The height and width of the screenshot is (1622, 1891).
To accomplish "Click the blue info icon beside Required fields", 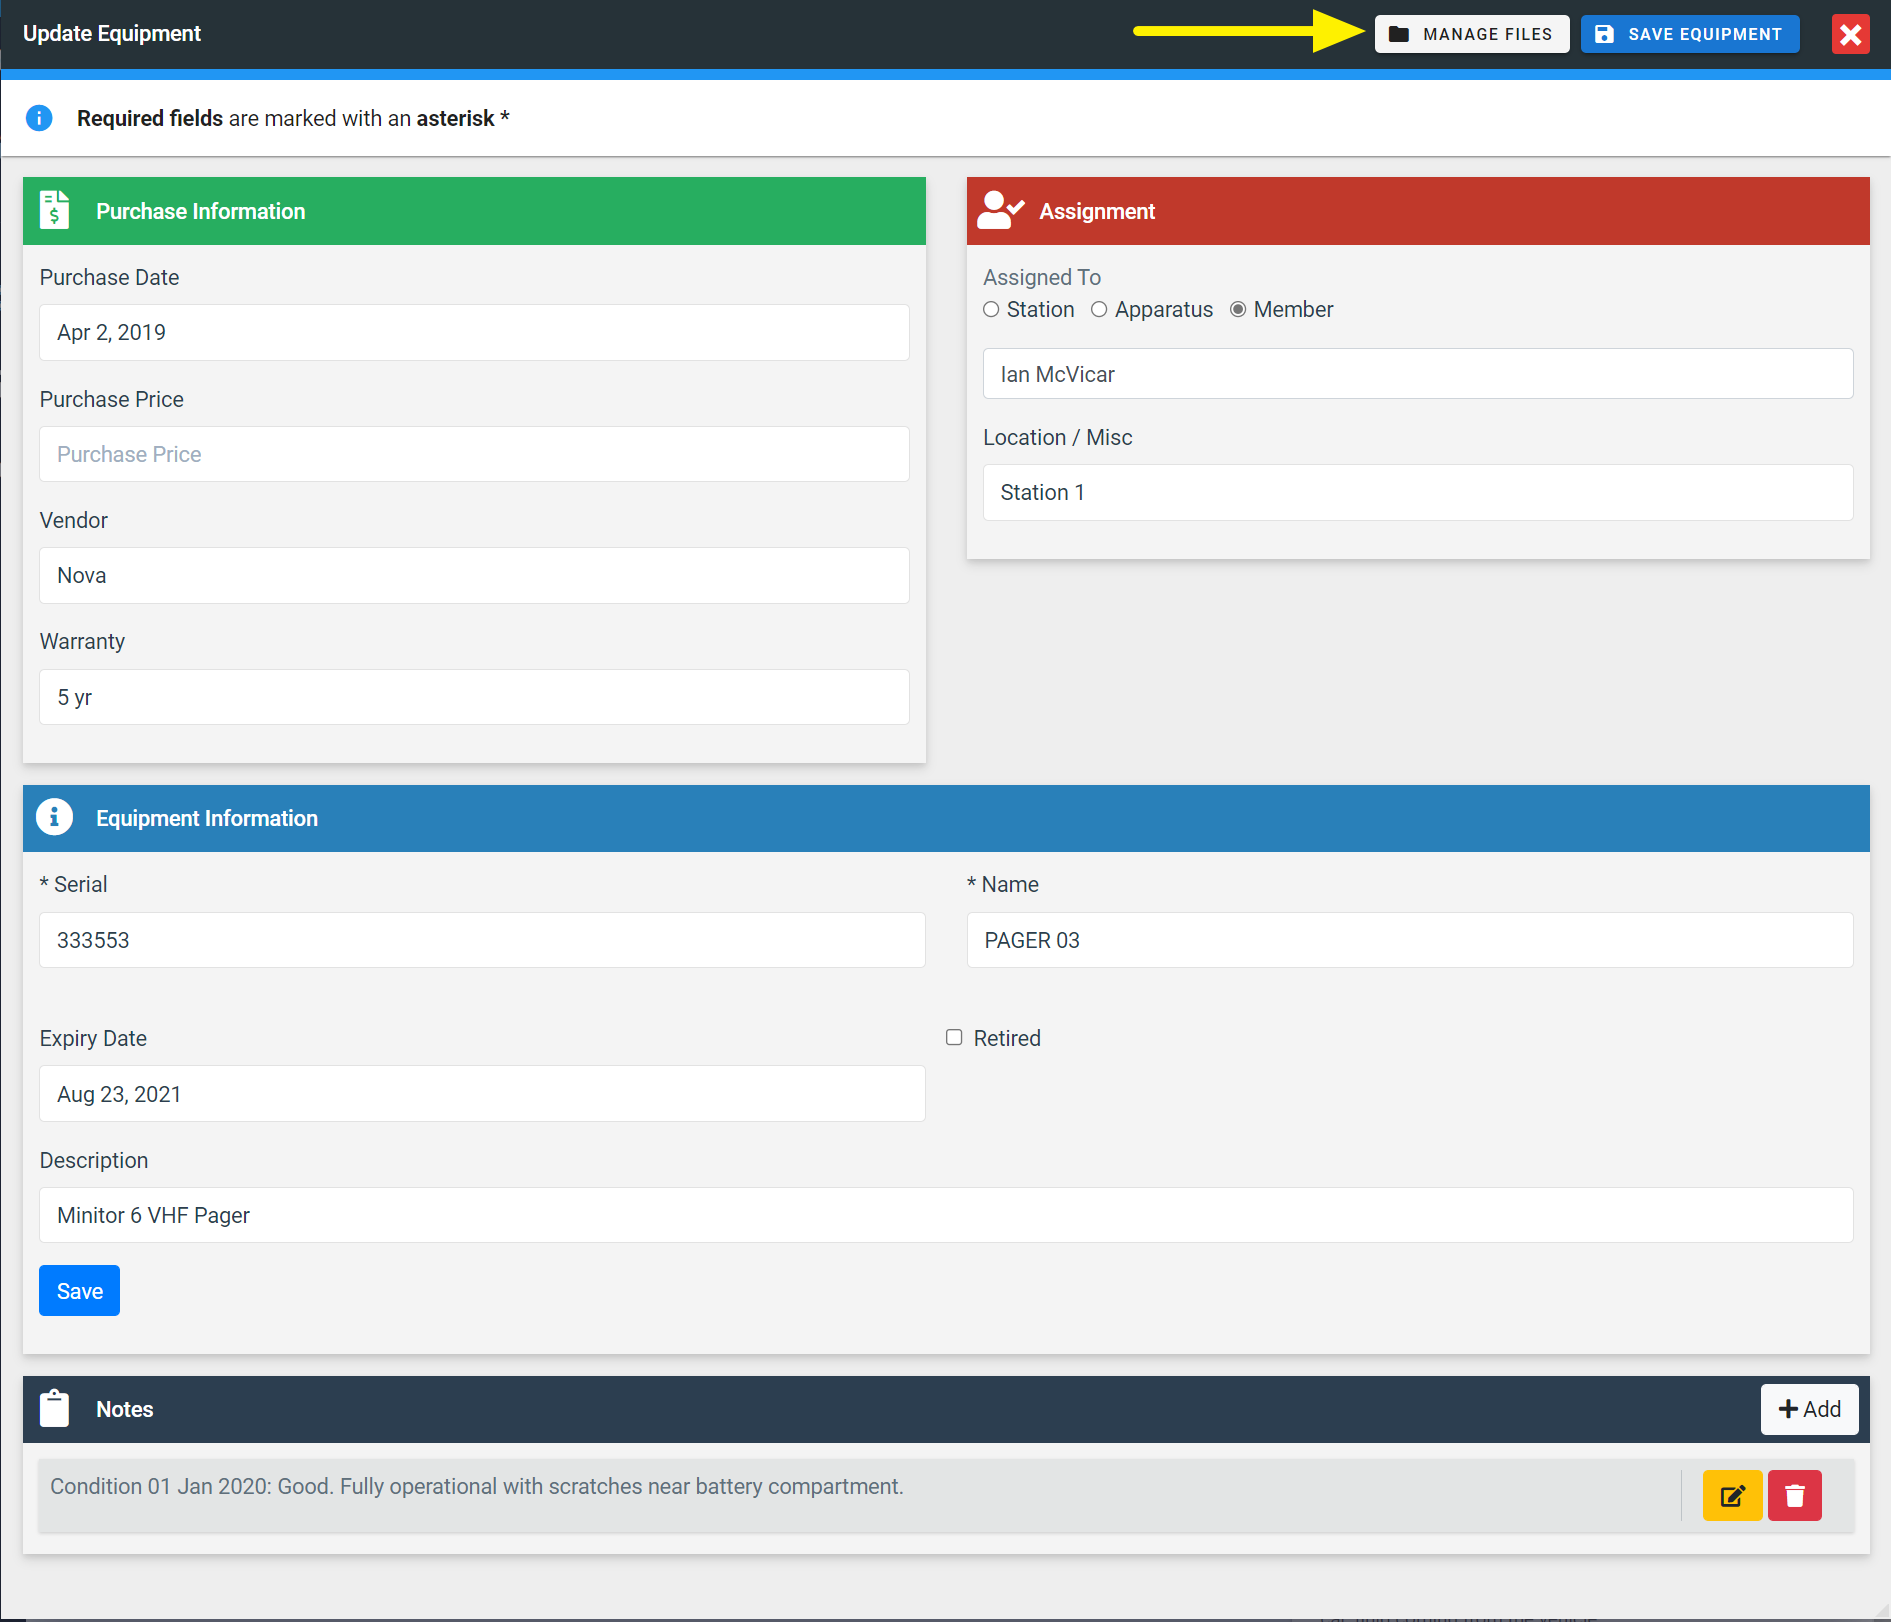I will [x=39, y=118].
